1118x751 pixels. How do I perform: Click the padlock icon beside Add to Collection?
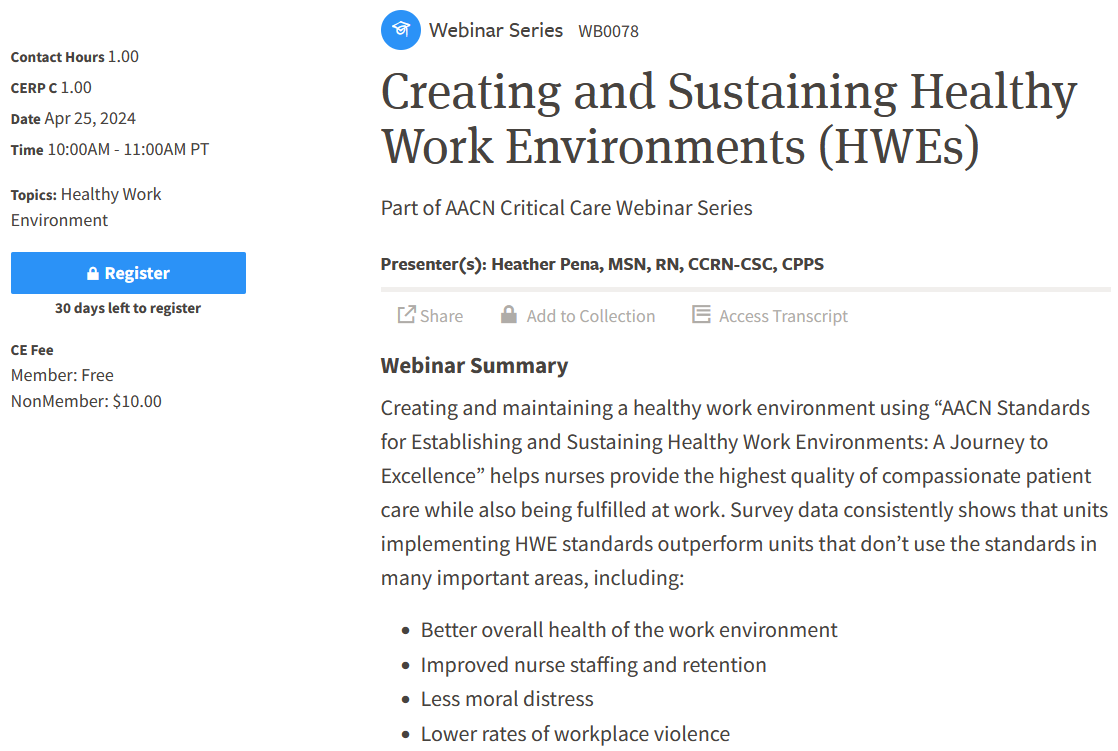click(509, 314)
